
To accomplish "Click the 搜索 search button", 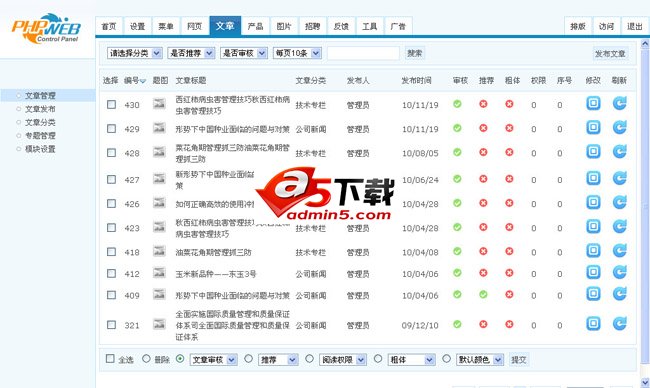I will click(415, 53).
